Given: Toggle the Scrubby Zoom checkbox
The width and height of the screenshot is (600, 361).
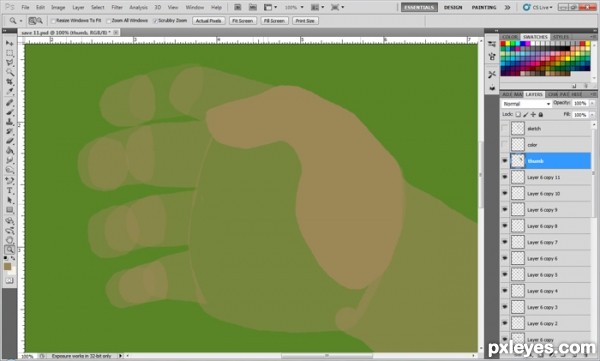Looking at the screenshot, I should point(155,21).
